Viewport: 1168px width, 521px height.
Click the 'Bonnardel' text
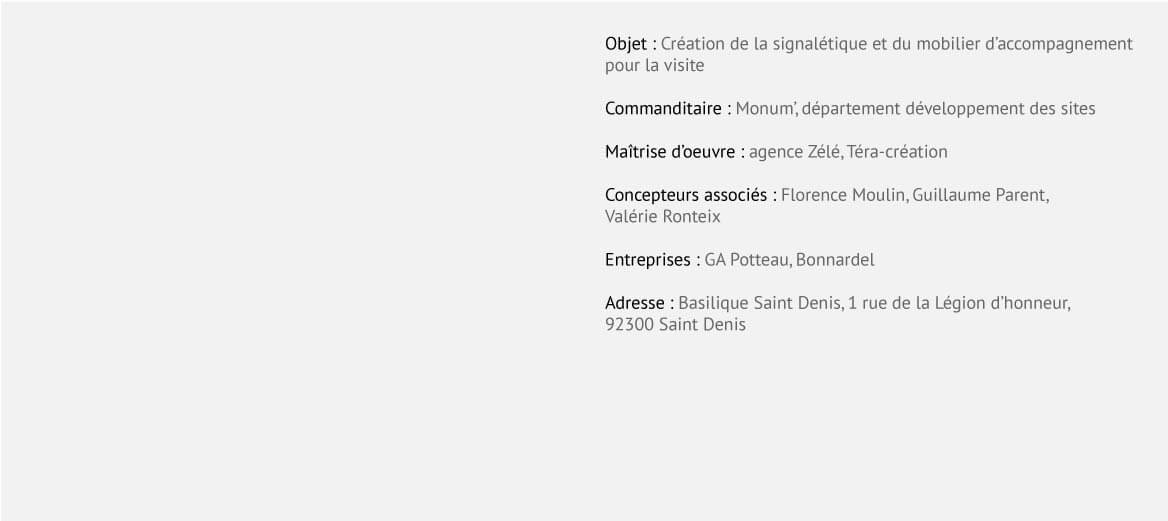835,260
